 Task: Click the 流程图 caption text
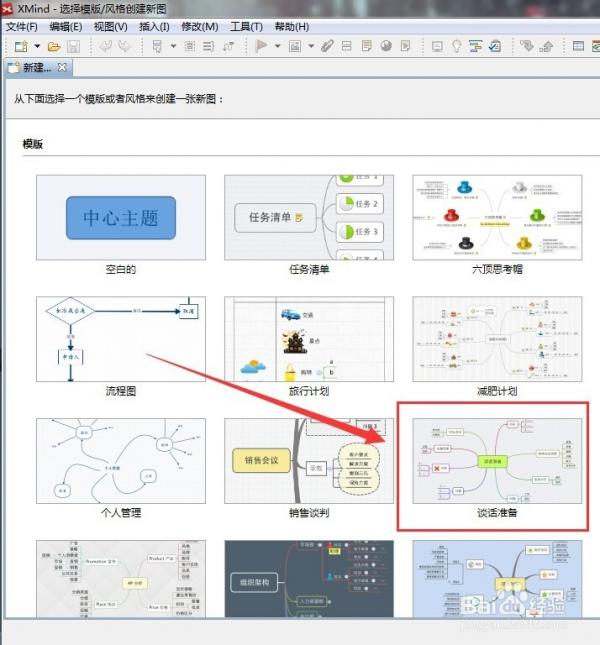[121, 391]
